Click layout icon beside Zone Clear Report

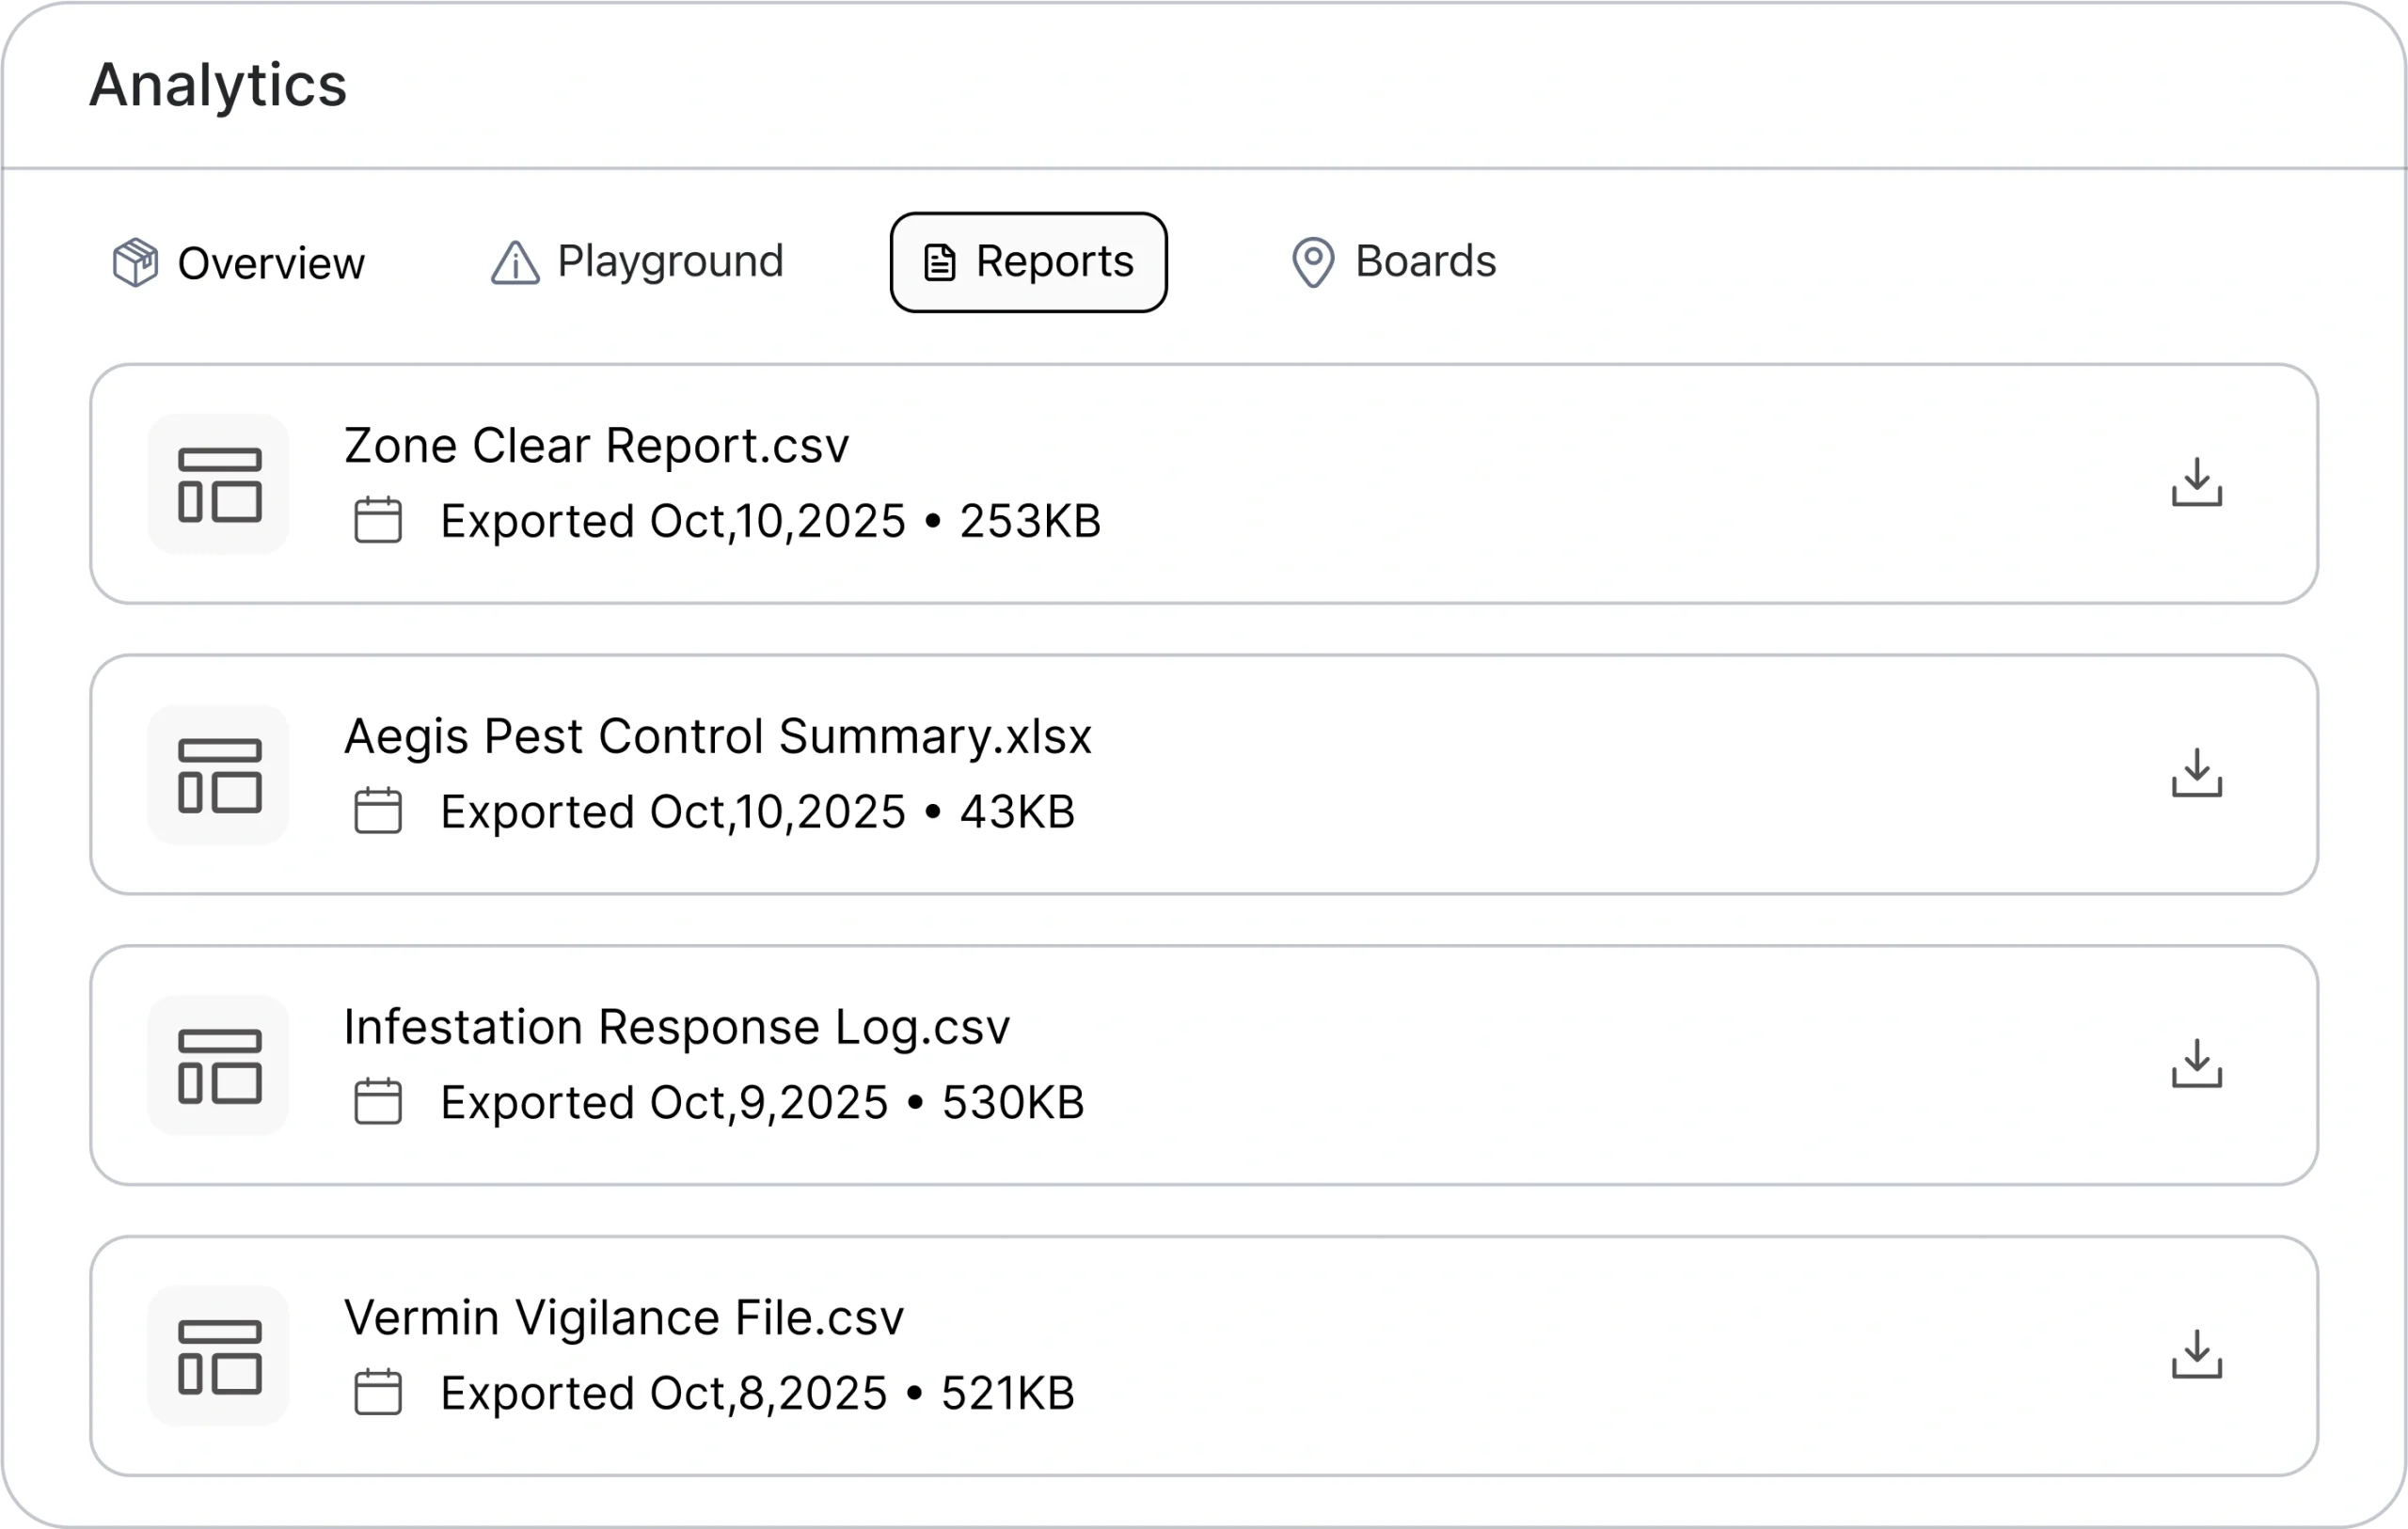[219, 484]
